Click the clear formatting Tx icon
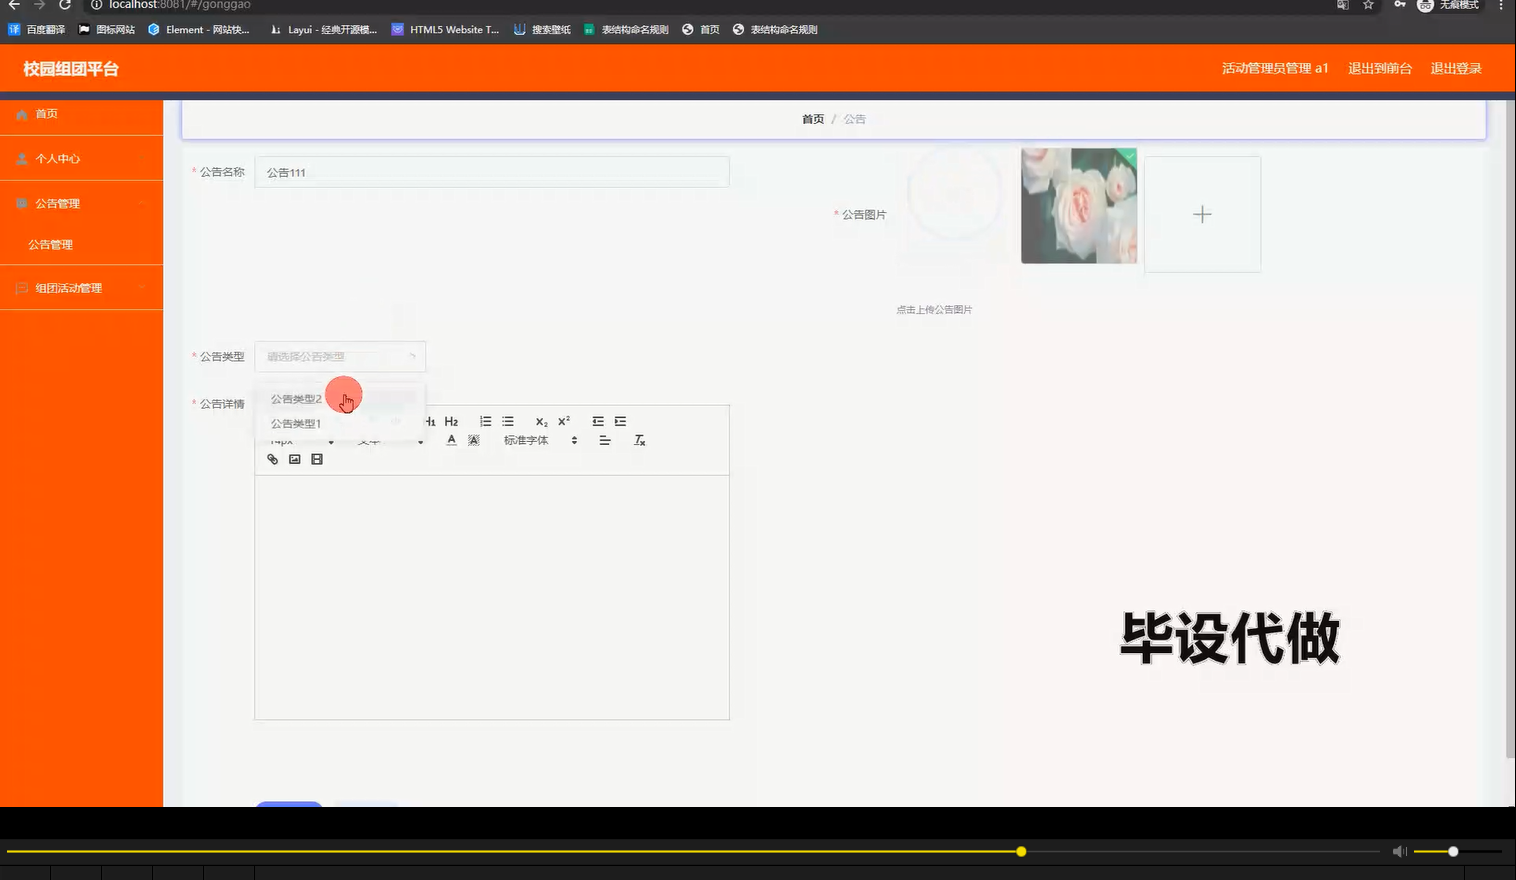This screenshot has width=1516, height=880. 639,439
